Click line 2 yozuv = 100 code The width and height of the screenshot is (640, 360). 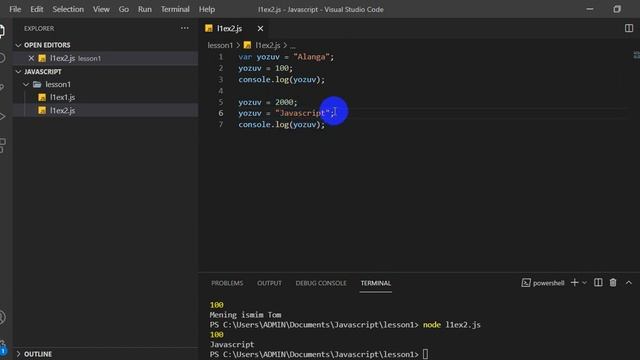265,68
